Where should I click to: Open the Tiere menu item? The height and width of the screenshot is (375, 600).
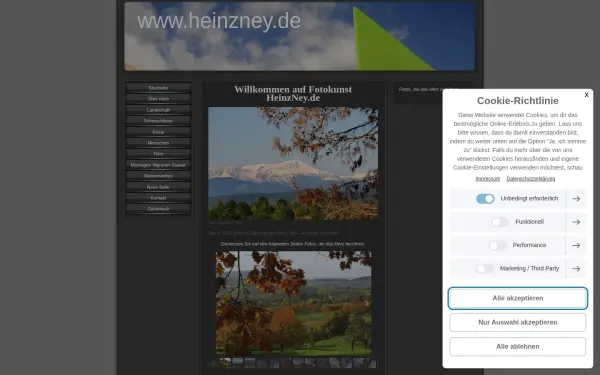(158, 154)
